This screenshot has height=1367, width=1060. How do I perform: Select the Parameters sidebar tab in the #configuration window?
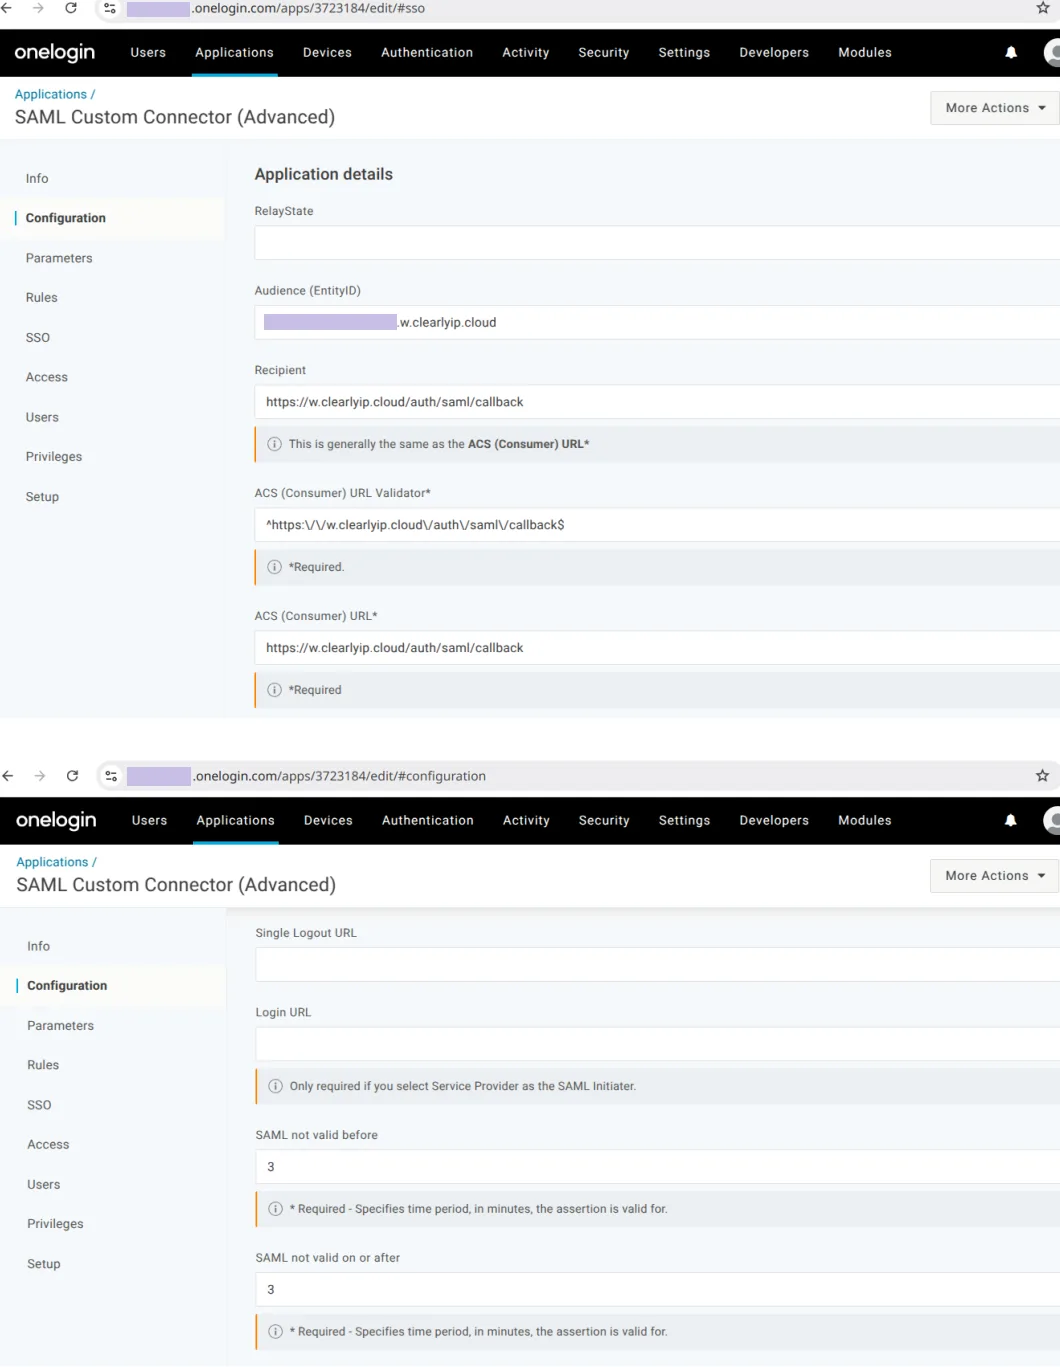[x=60, y=1026]
